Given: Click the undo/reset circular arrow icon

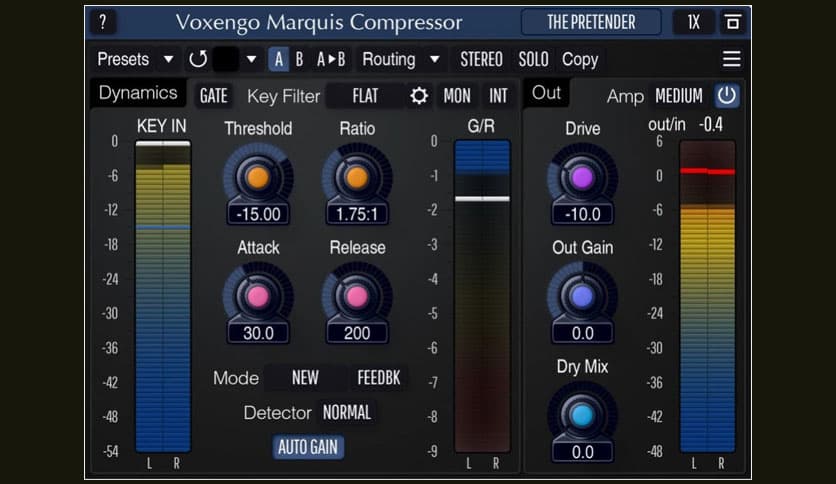Looking at the screenshot, I should point(198,59).
